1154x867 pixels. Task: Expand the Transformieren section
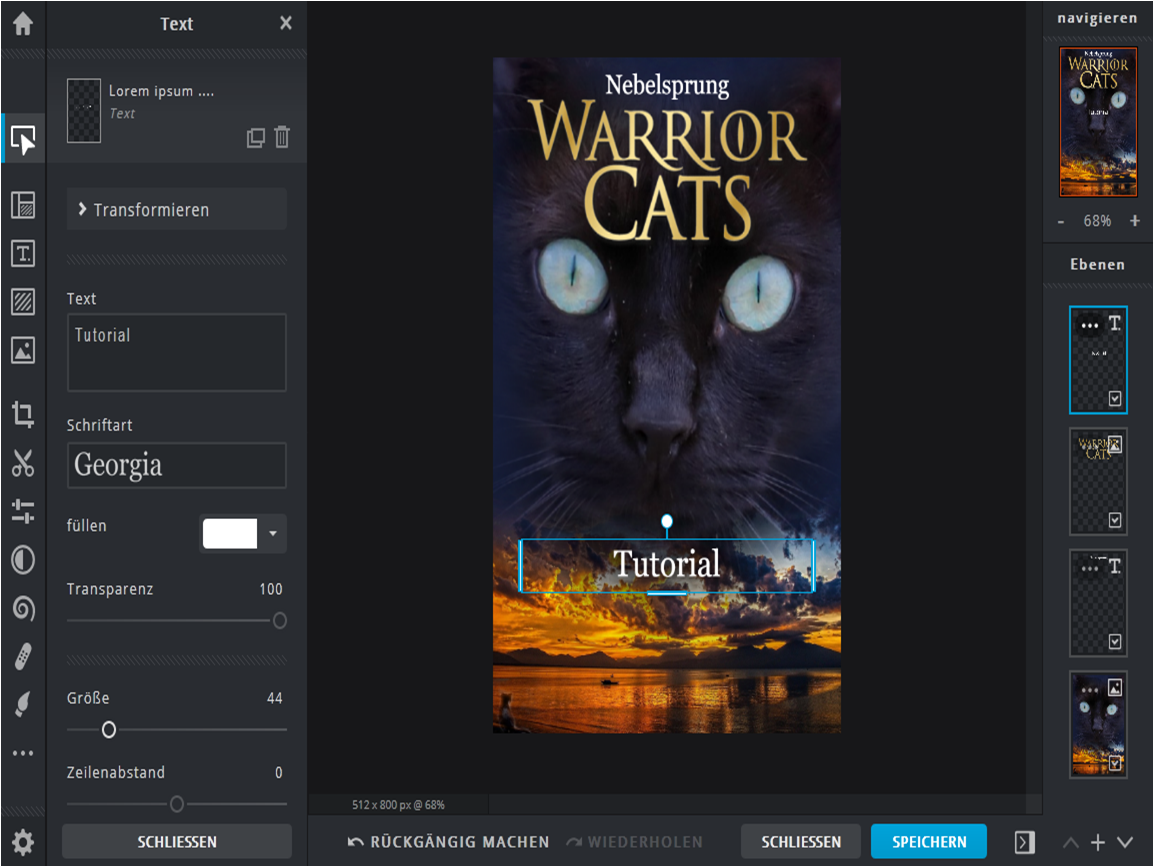tap(177, 210)
